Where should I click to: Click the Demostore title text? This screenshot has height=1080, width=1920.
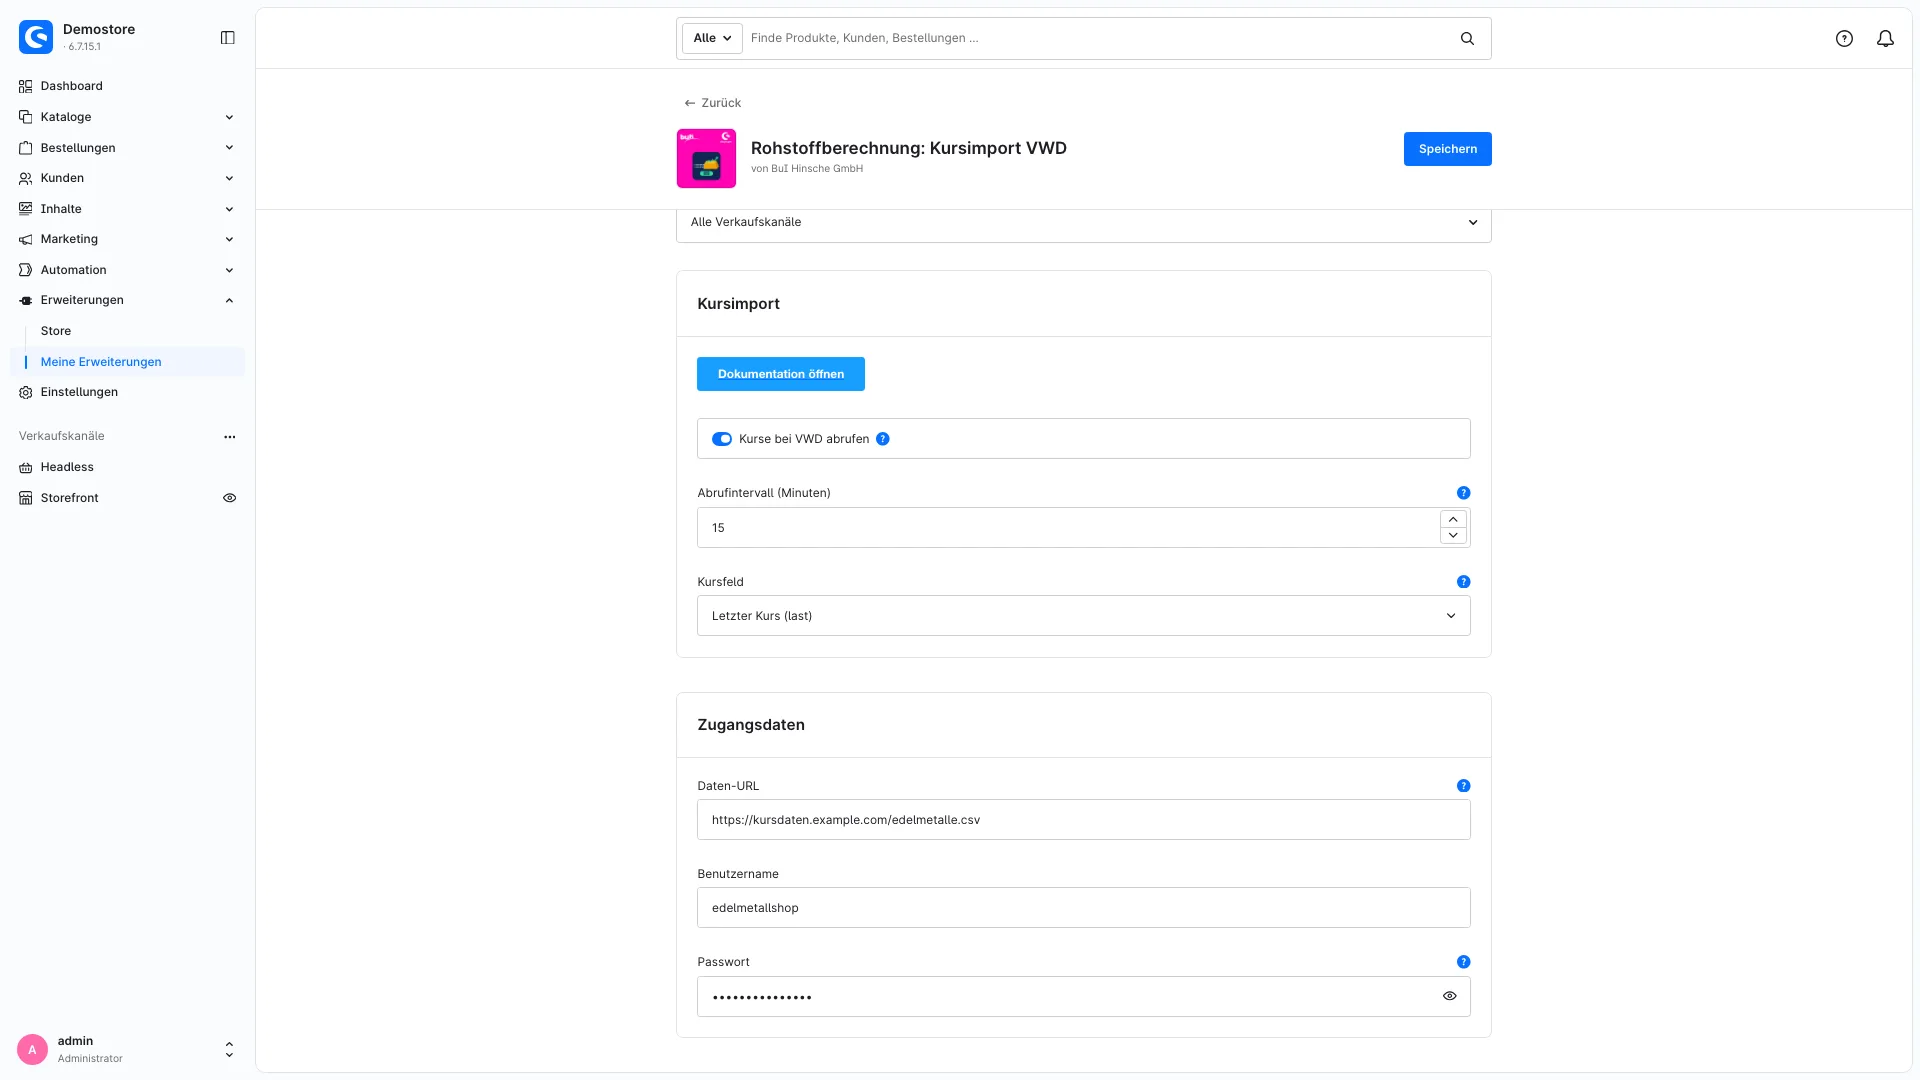[x=99, y=30]
